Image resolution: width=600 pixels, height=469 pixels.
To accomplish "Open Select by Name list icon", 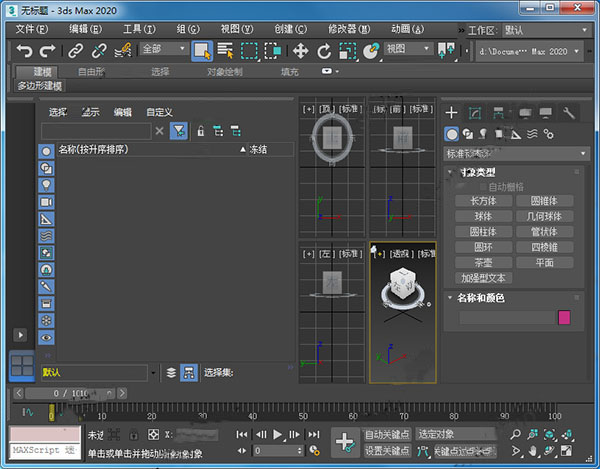I will coord(225,50).
